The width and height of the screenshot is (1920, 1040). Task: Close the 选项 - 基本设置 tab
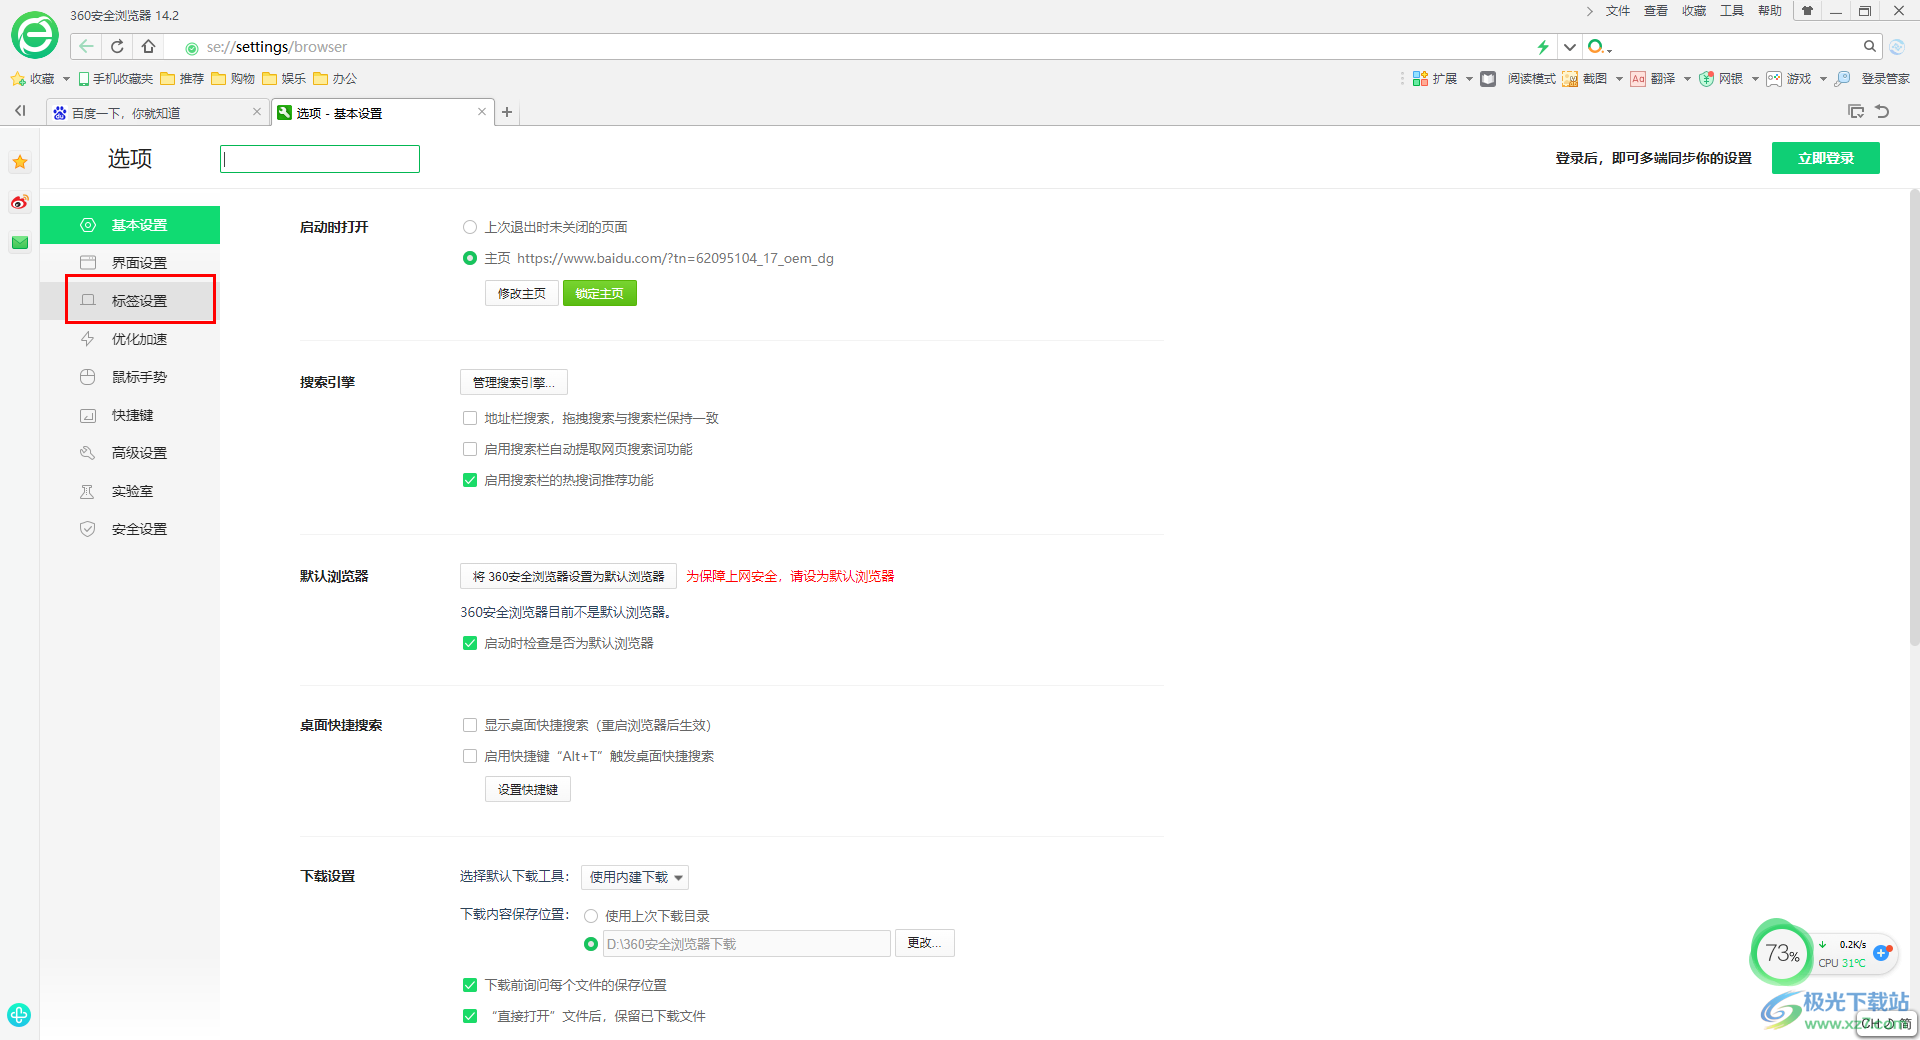[482, 112]
